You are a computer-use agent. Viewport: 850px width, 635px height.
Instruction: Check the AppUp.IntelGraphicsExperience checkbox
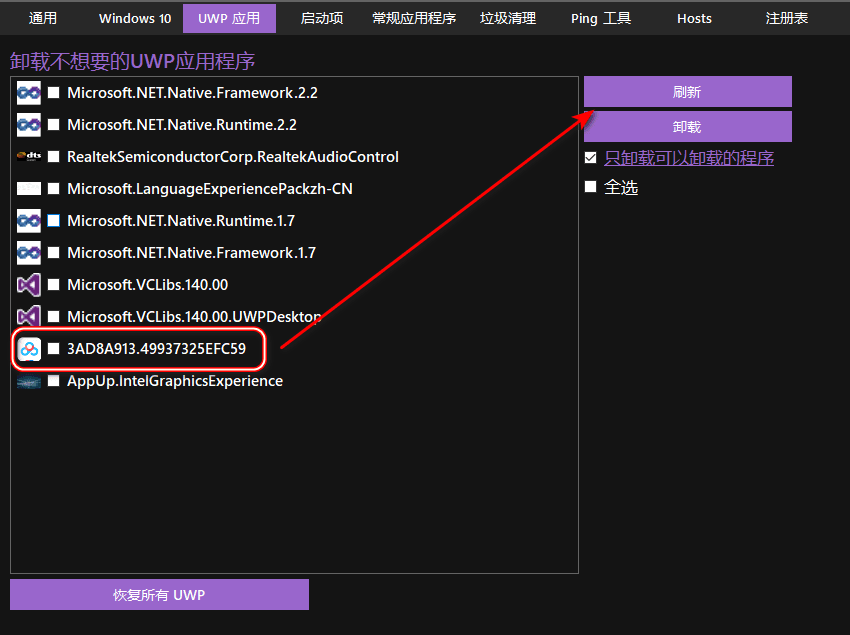[x=53, y=380]
